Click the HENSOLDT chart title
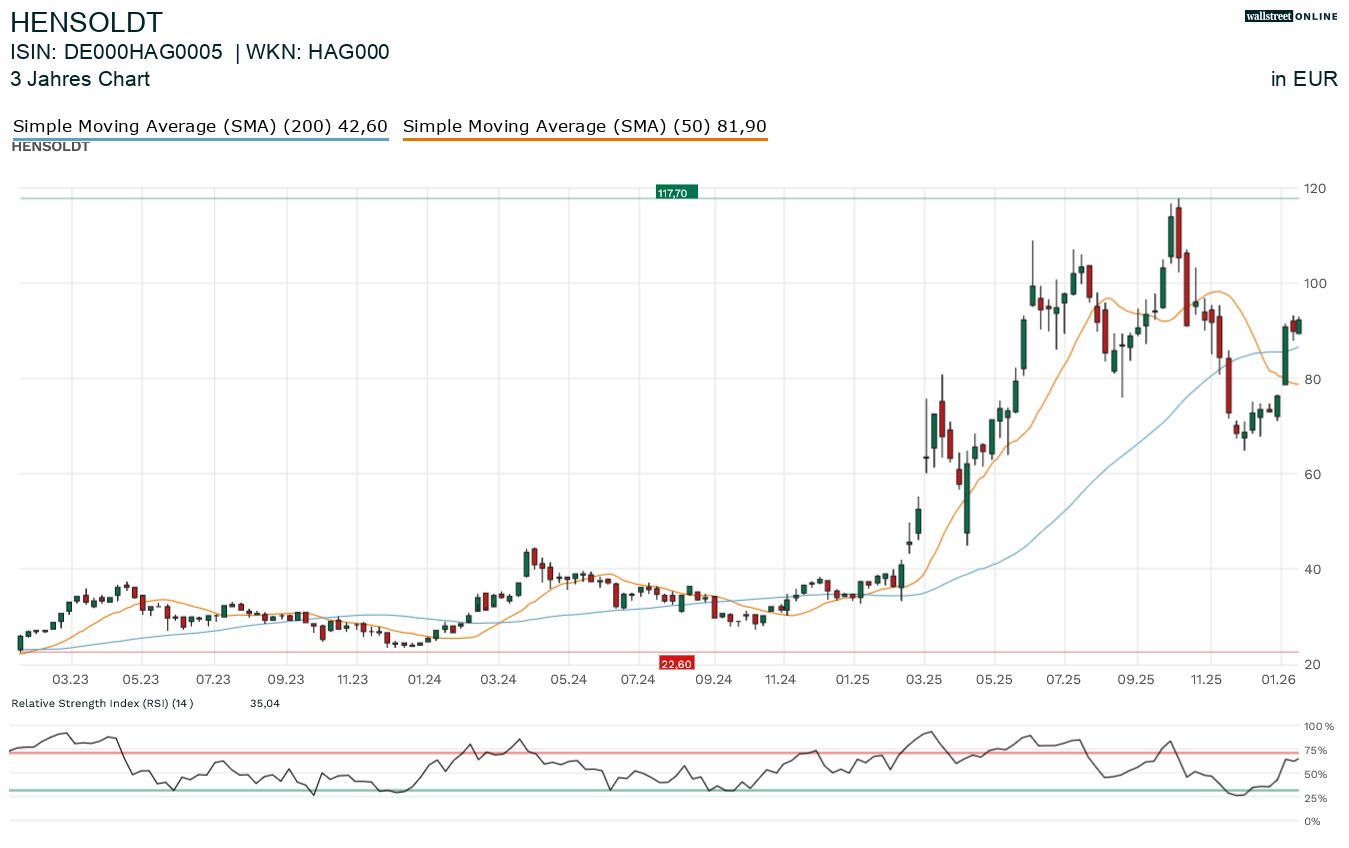The width and height of the screenshot is (1349, 848). pos(86,22)
